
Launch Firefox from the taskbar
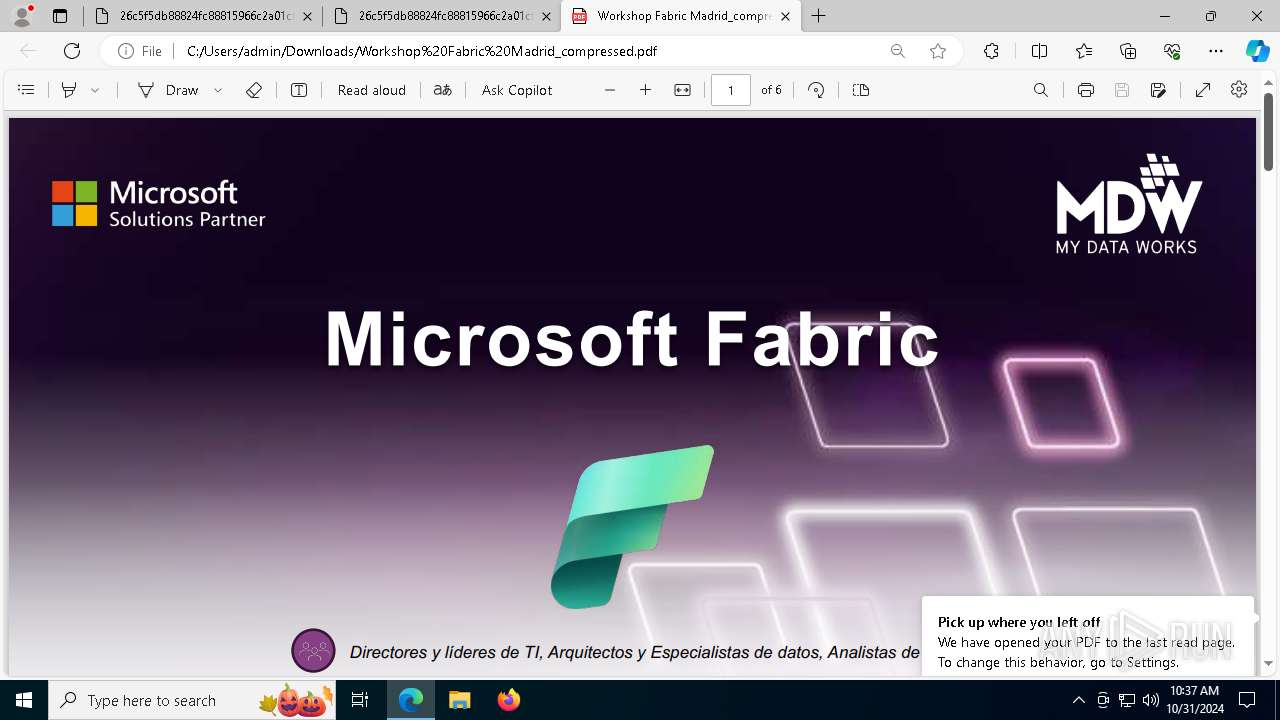(509, 700)
